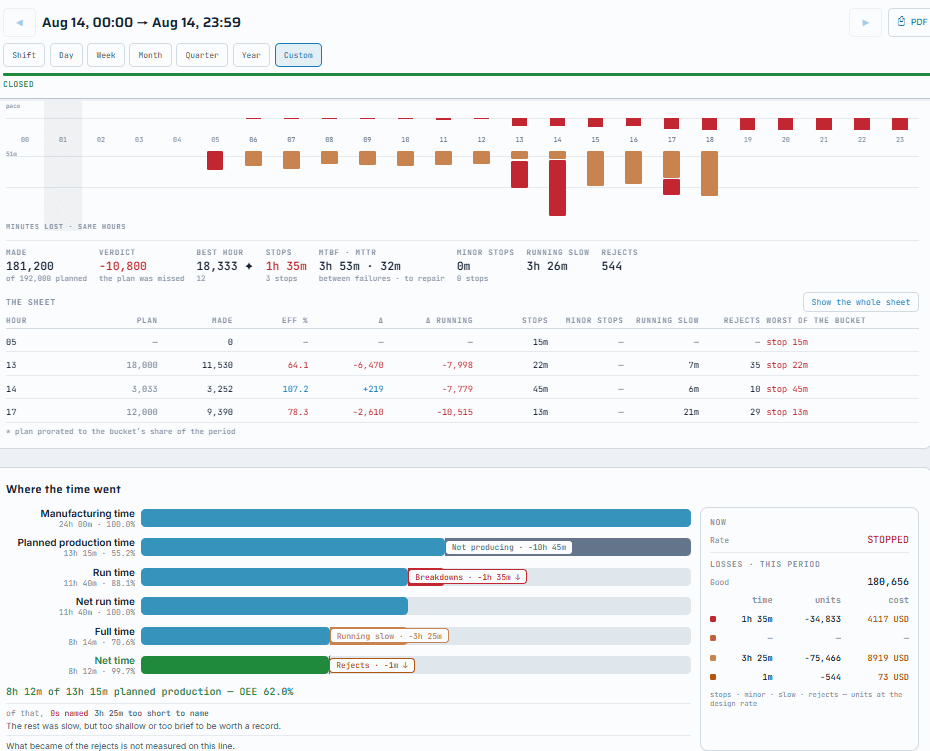
Task: Click the swatch beside 8919 USD
Action: [x=713, y=658]
